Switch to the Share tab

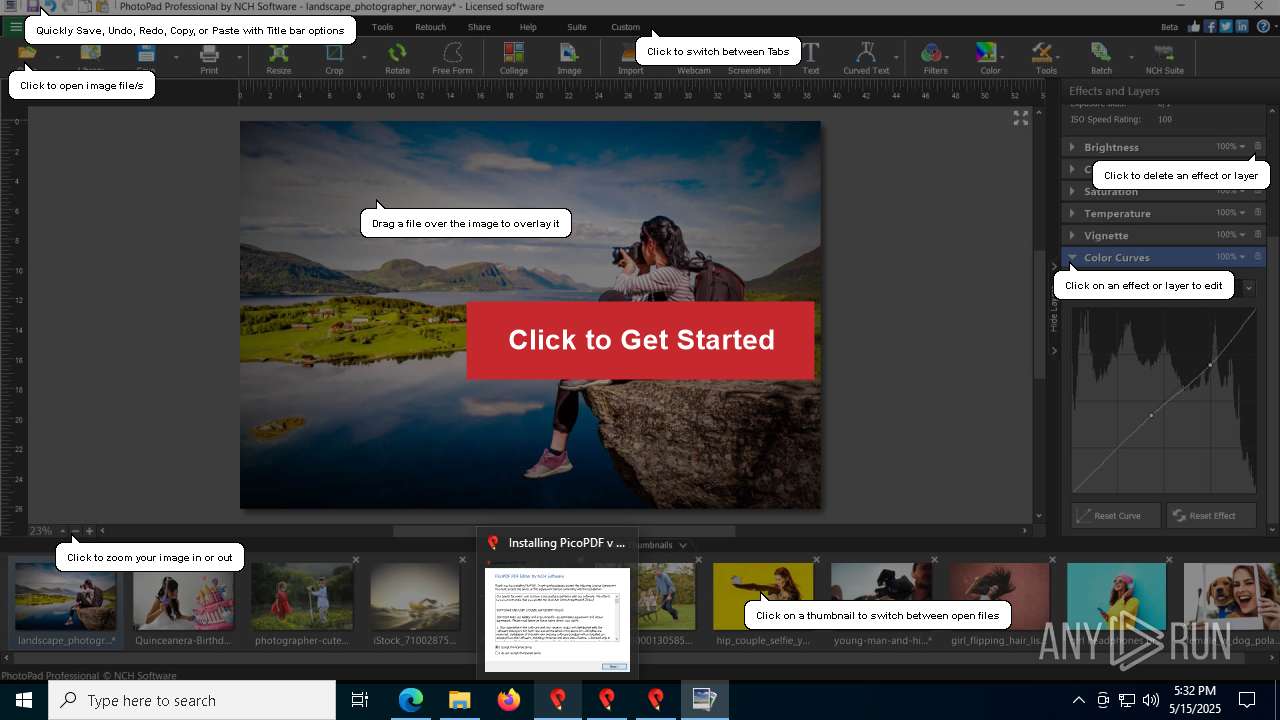tap(479, 27)
